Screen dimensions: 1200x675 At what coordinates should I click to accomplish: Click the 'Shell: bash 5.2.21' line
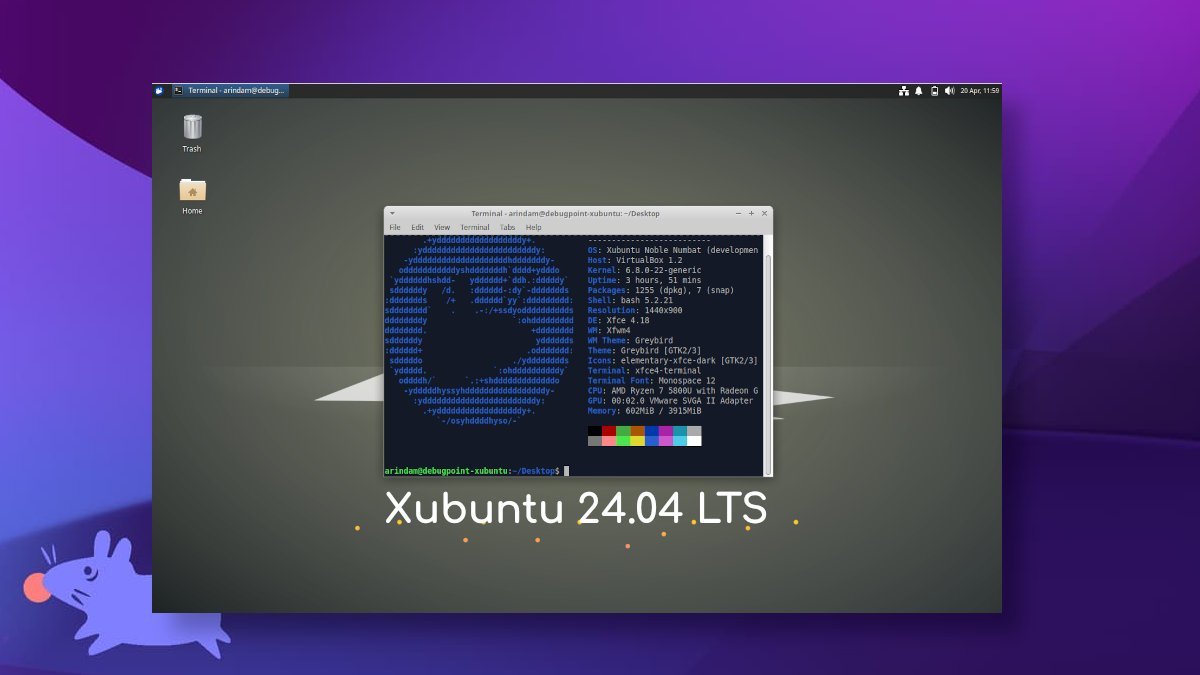tap(630, 300)
